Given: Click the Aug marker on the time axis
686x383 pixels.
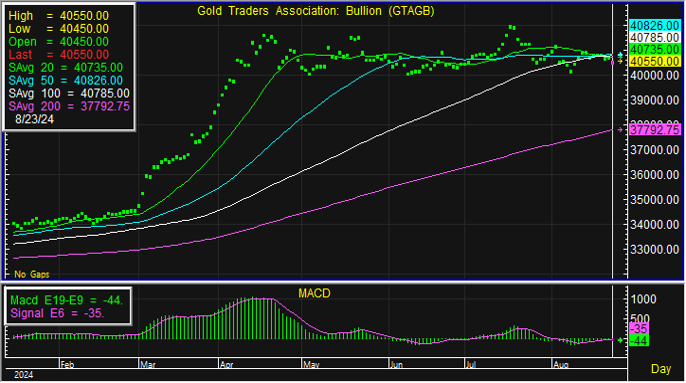Looking at the screenshot, I should click(560, 365).
